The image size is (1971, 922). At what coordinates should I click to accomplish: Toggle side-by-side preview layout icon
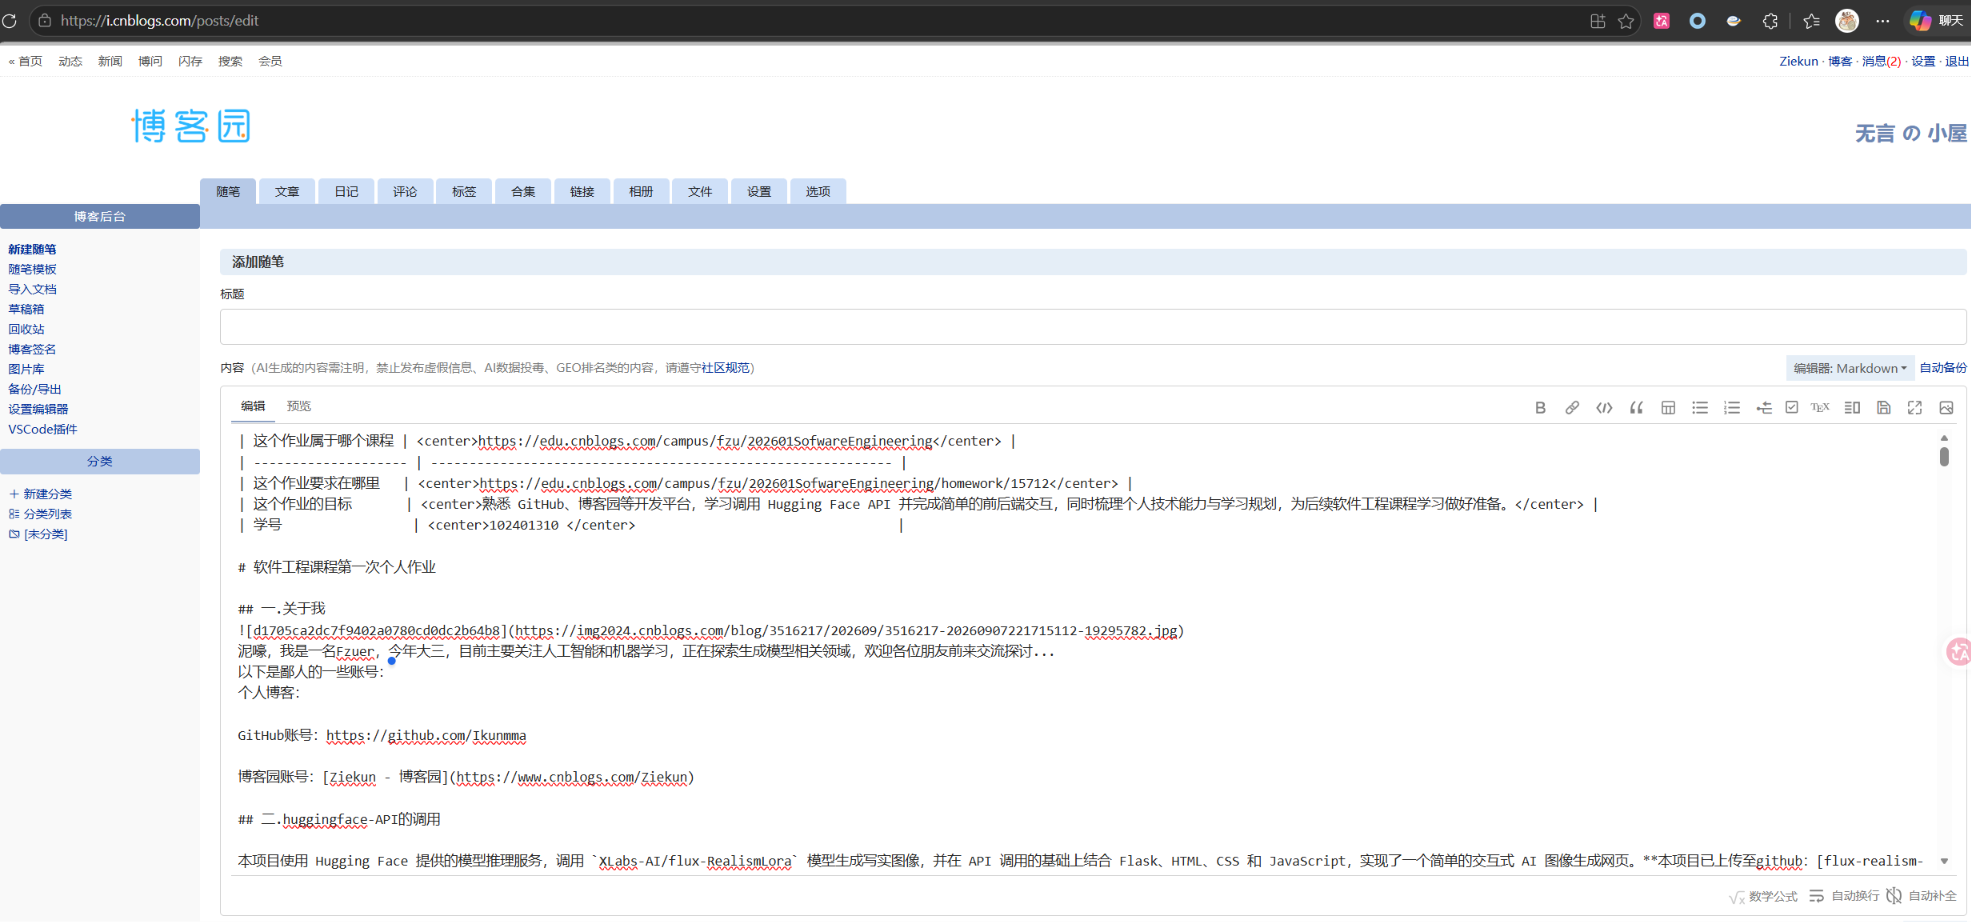[x=1852, y=408]
